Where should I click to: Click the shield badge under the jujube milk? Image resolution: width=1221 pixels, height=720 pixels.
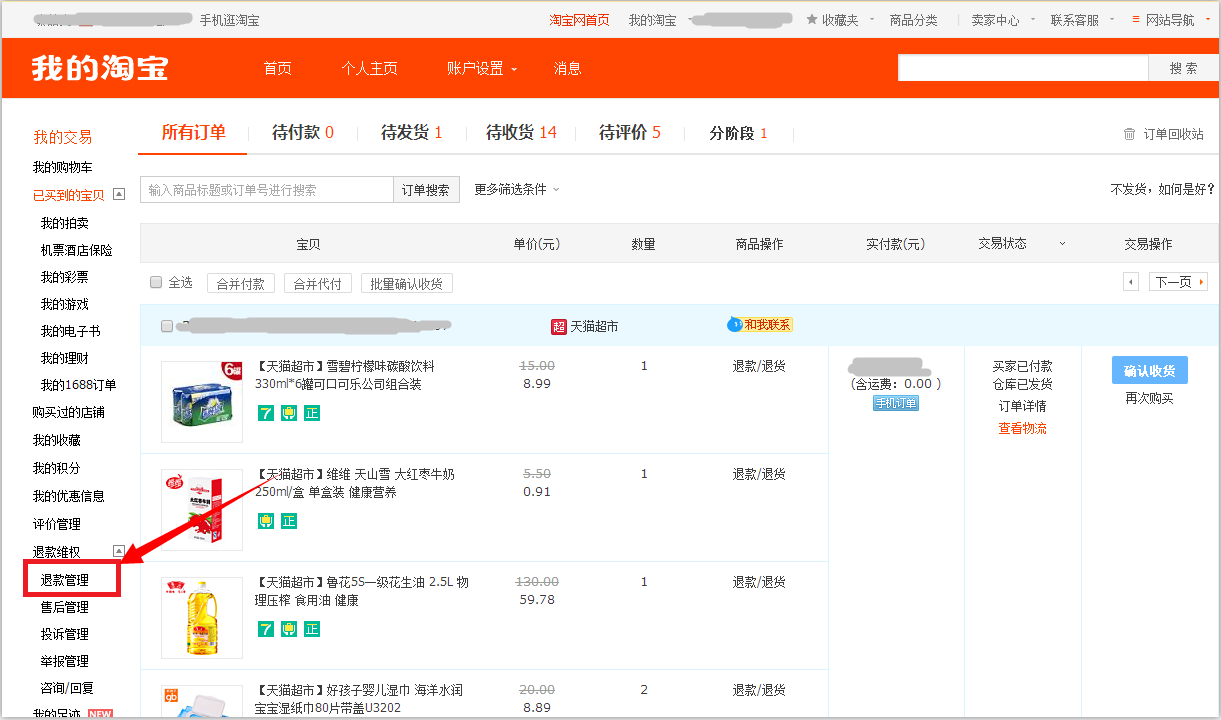pyautogui.click(x=266, y=521)
